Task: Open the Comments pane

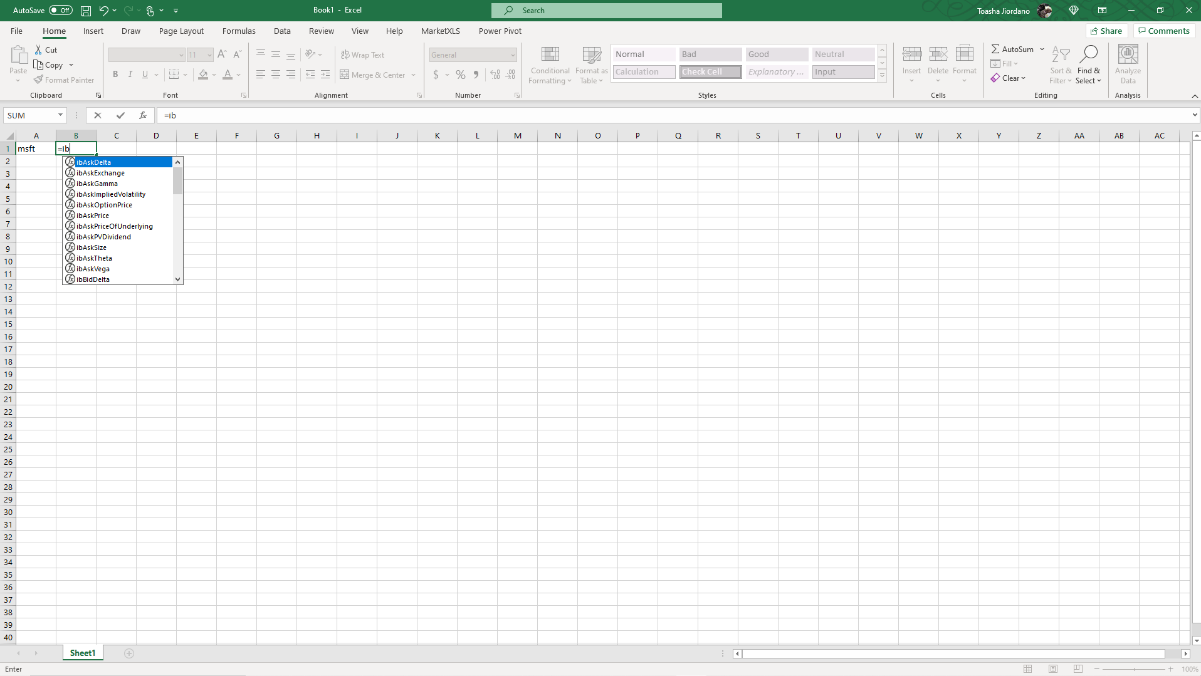Action: tap(1163, 31)
